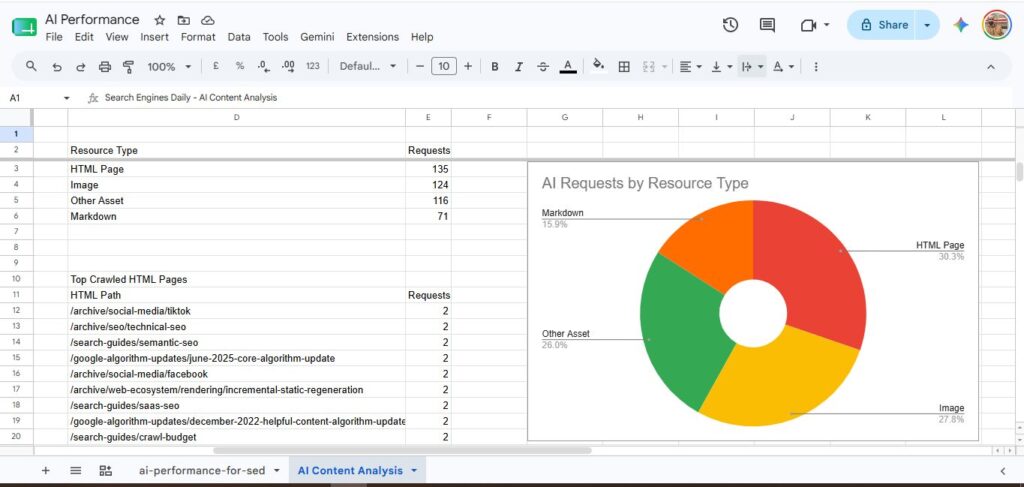The width and height of the screenshot is (1024, 487).
Task: Open the Data menu
Action: point(239,37)
